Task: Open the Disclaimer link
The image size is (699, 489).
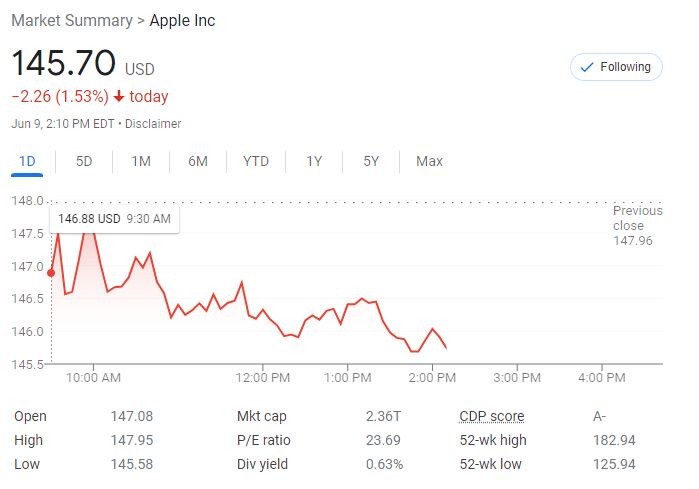Action: coord(154,124)
